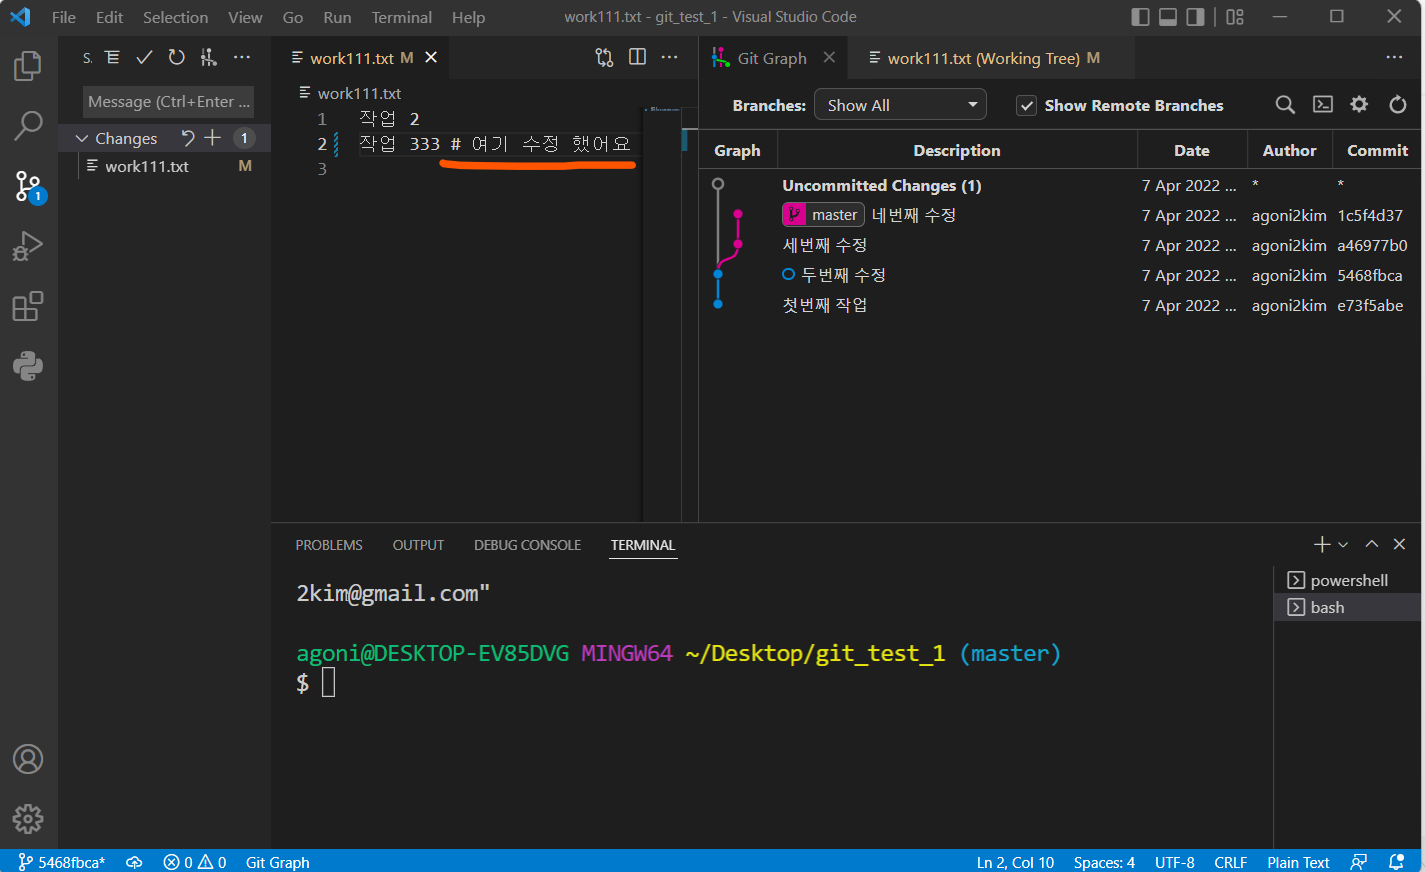1425x872 pixels.
Task: Switch to the OUTPUT panel tab
Action: click(x=418, y=545)
